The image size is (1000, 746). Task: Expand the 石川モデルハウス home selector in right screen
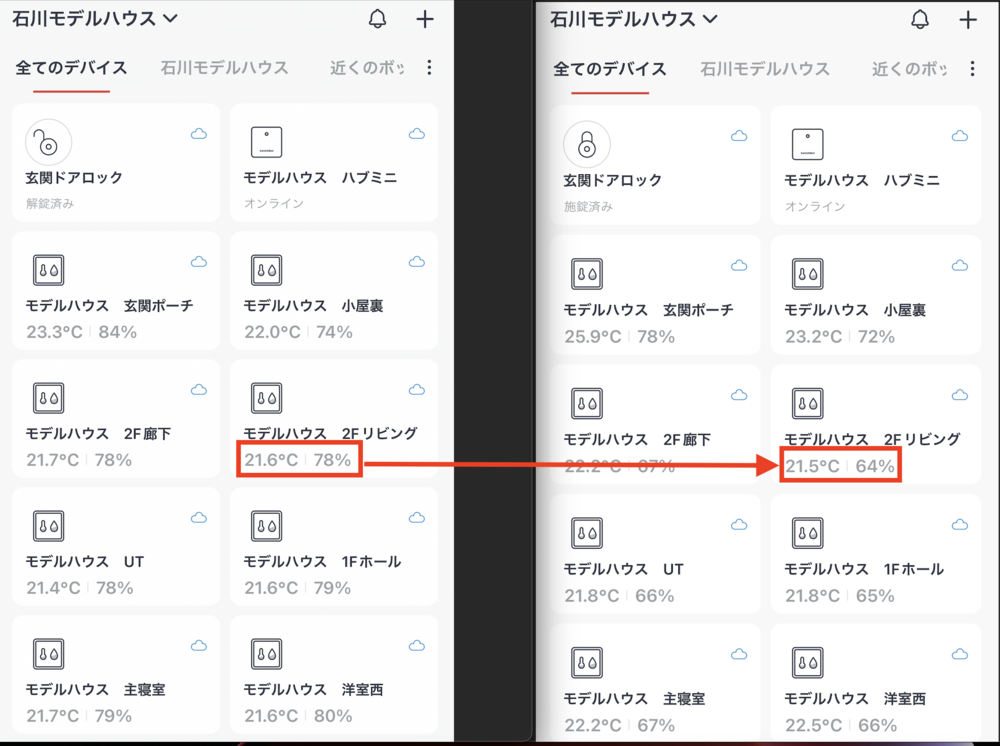pyautogui.click(x=634, y=20)
